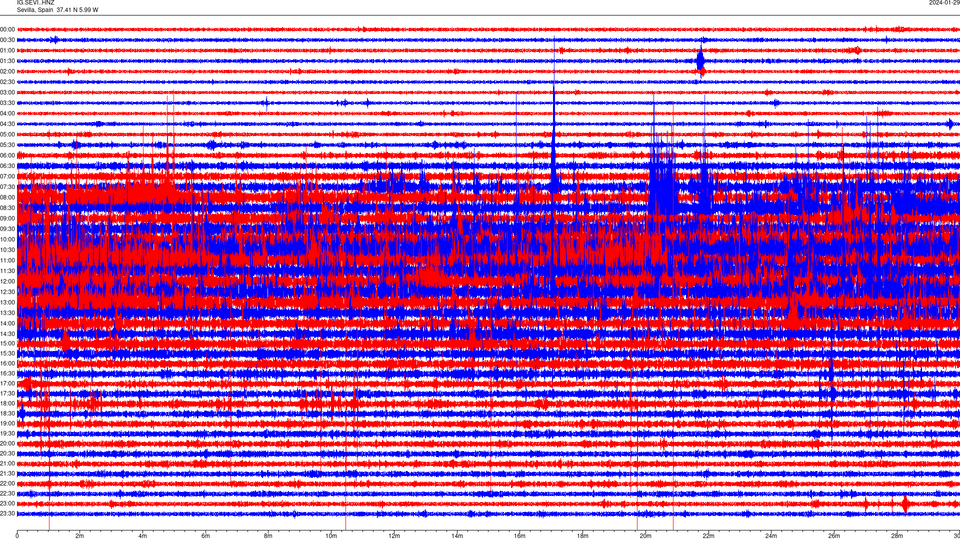Image resolution: width=960 pixels, height=540 pixels.
Task: Select the 16:30 time row label
Action: [x=7, y=373]
